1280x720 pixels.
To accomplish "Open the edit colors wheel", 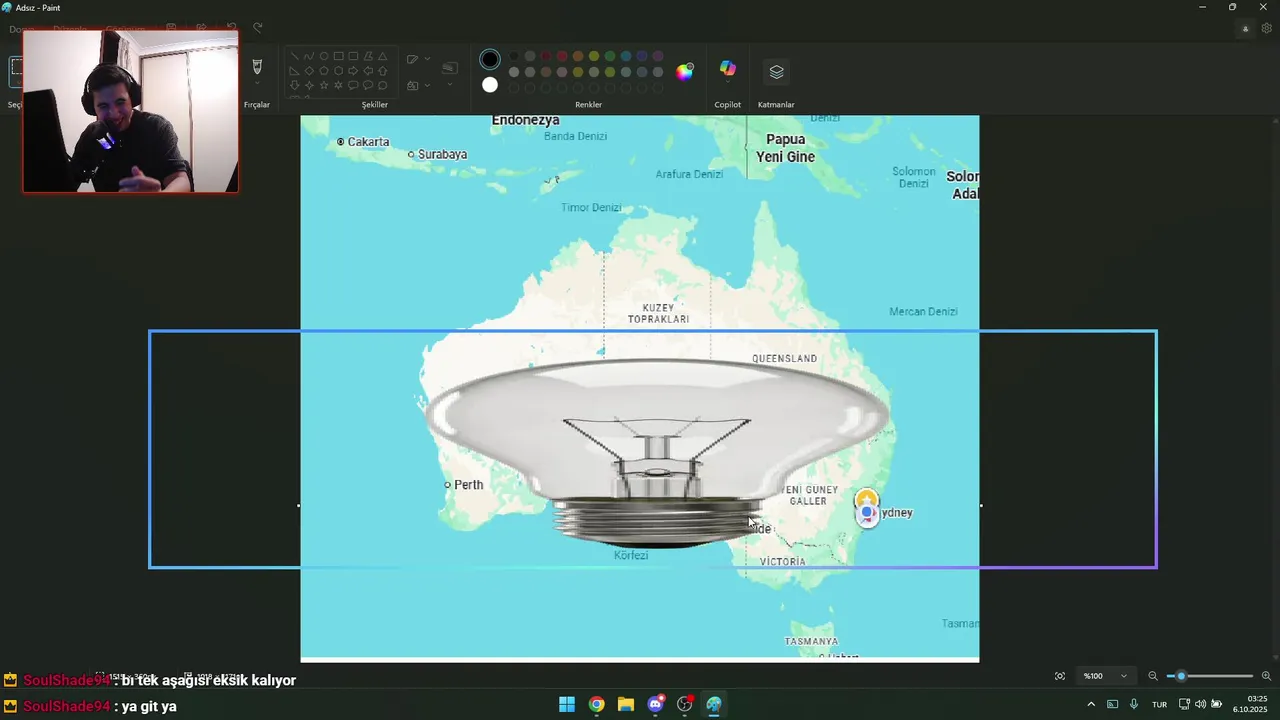I will (x=684, y=72).
